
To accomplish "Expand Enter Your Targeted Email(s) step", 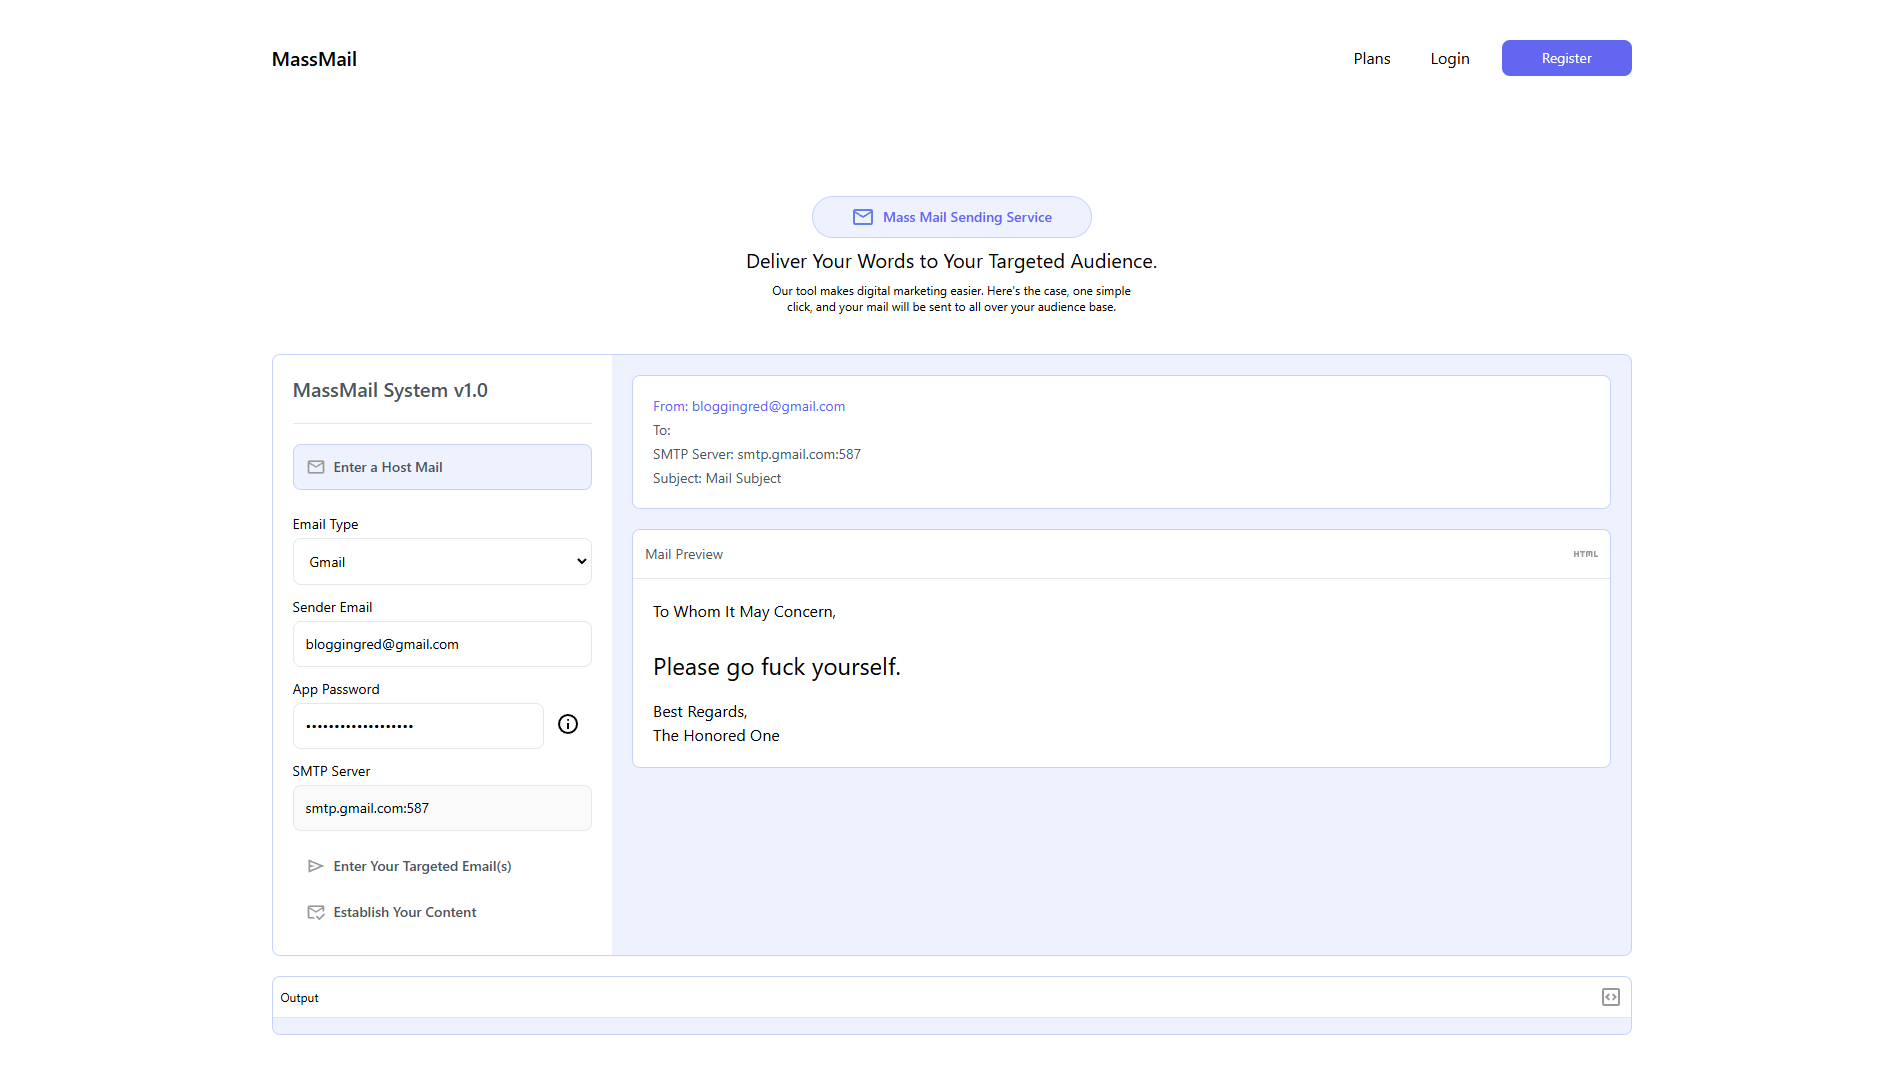I will point(422,866).
